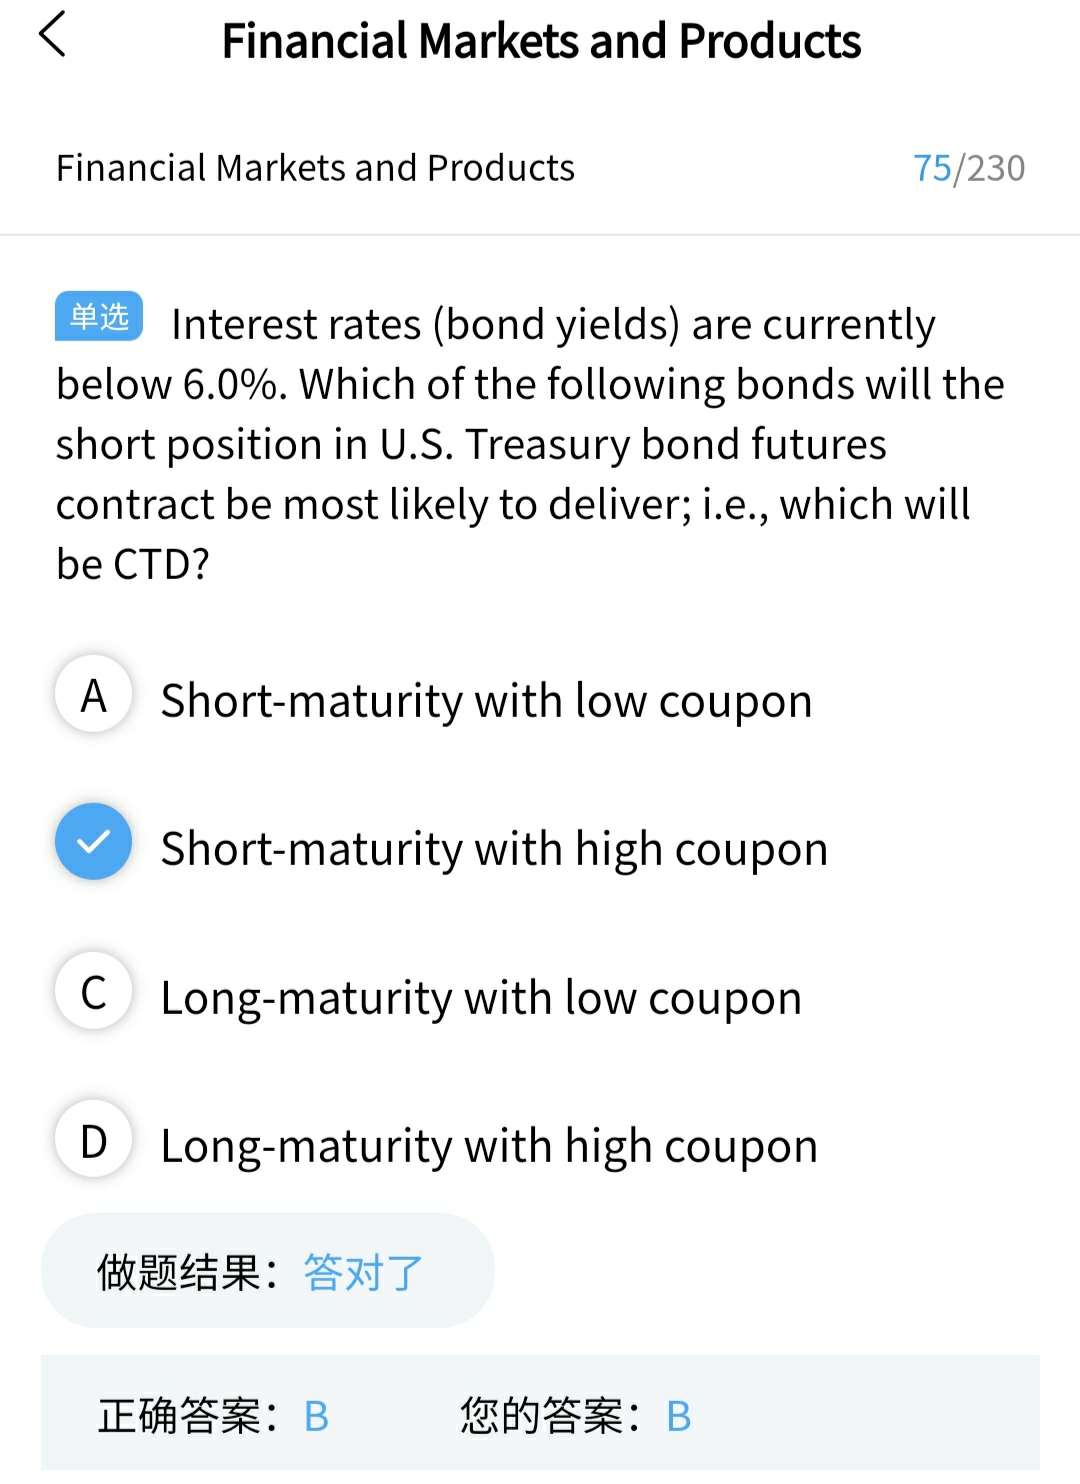Tap the 您的答案 B label

click(x=576, y=1416)
